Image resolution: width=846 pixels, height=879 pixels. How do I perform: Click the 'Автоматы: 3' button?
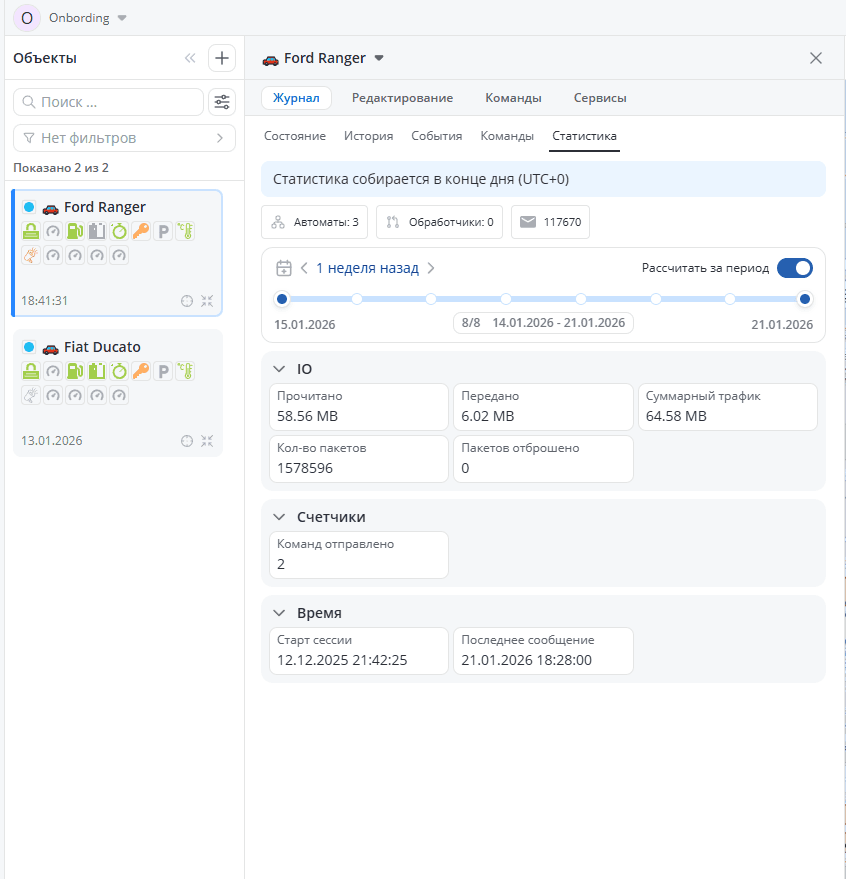[x=315, y=222]
